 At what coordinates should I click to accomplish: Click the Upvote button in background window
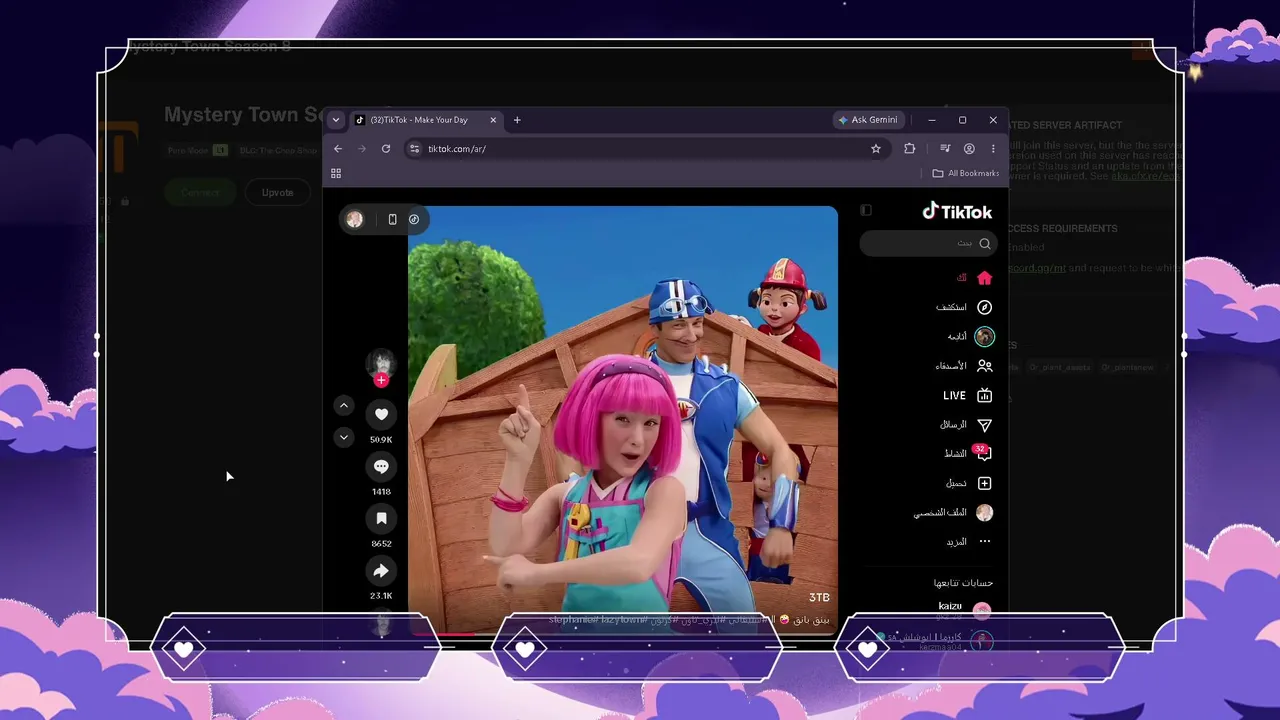278,192
